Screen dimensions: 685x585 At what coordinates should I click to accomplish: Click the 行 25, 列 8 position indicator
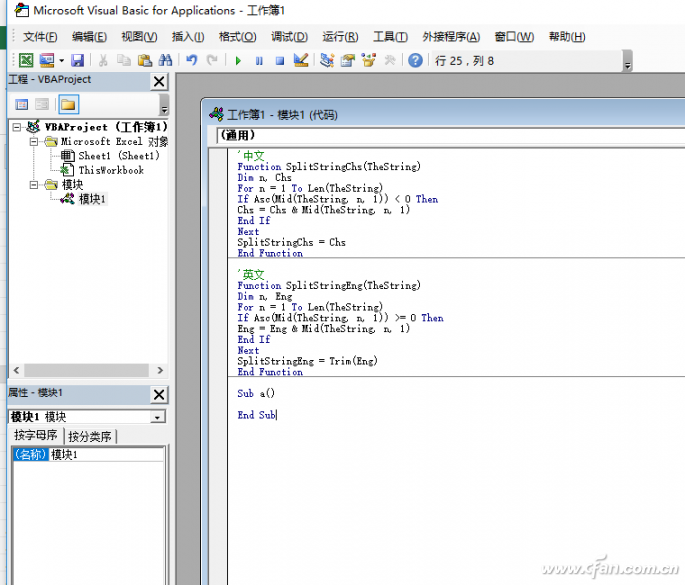pos(464,61)
